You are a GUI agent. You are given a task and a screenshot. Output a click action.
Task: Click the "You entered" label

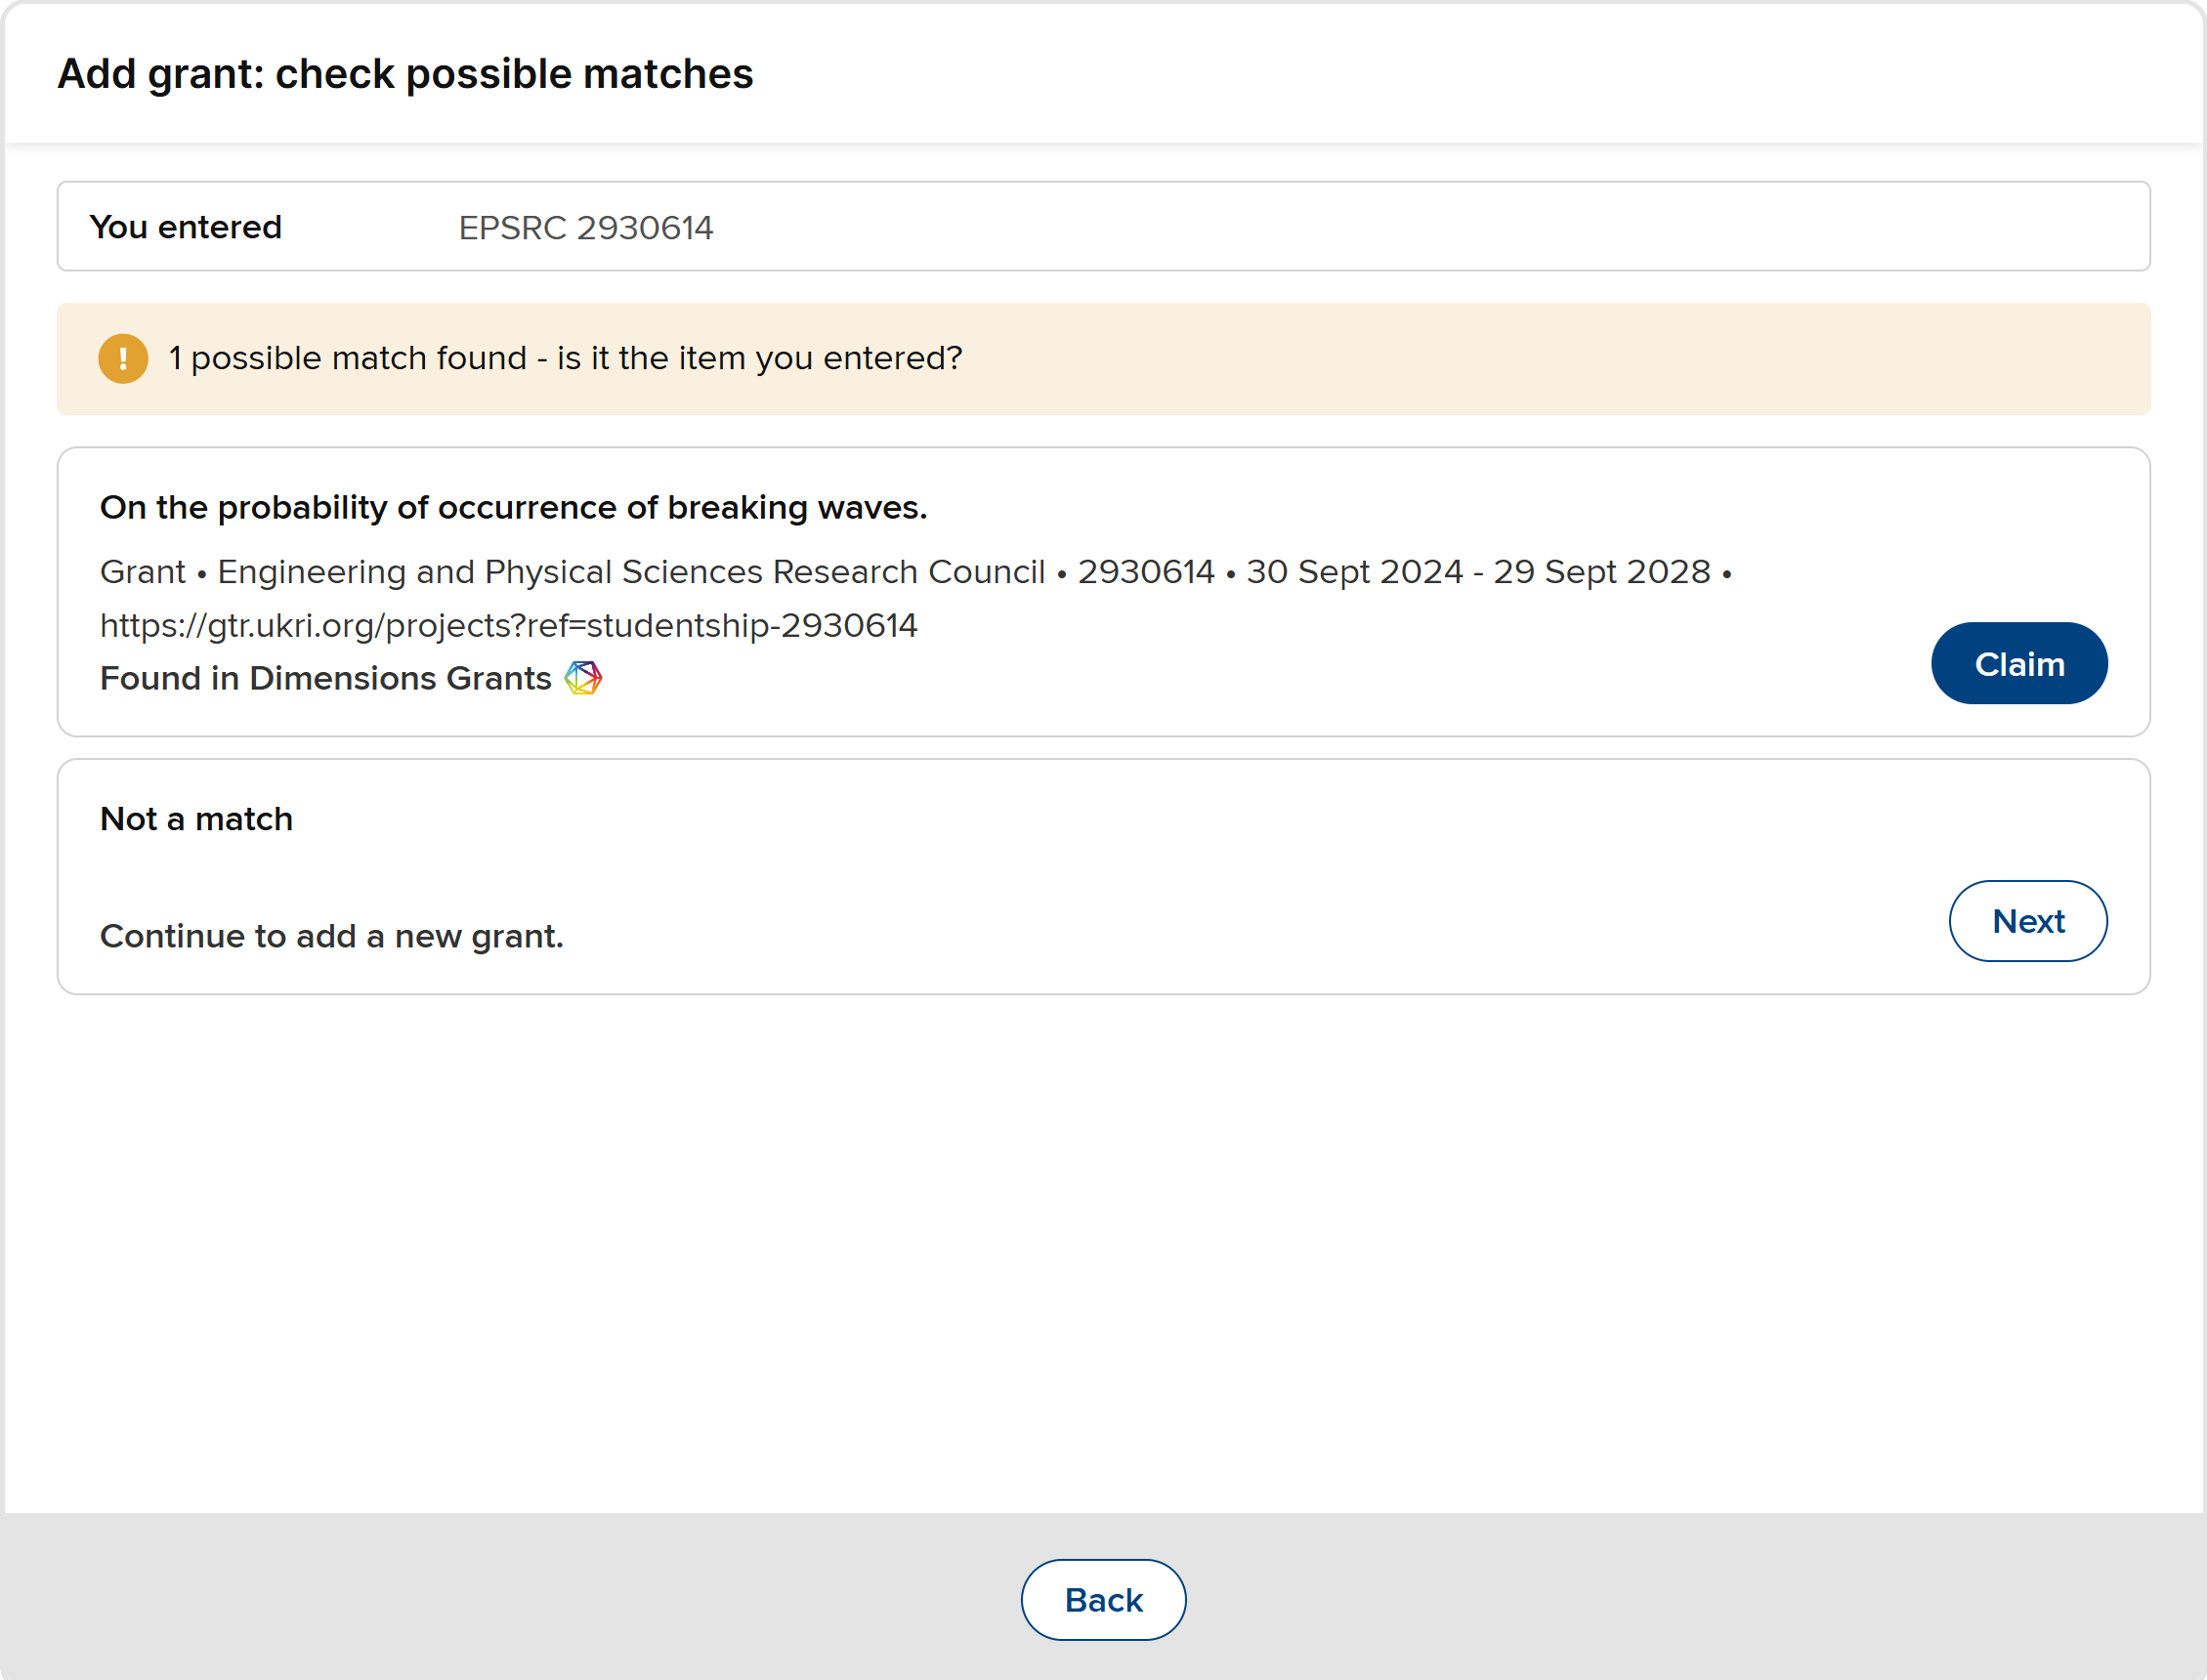[x=186, y=228]
